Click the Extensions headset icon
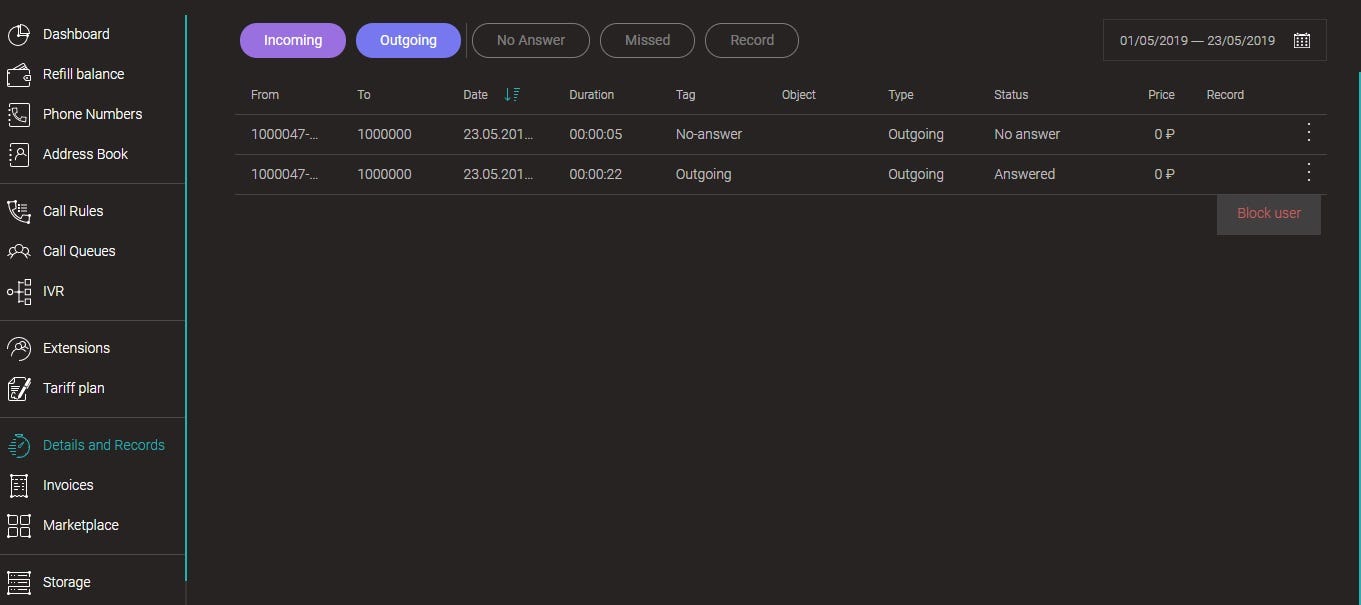 19,348
